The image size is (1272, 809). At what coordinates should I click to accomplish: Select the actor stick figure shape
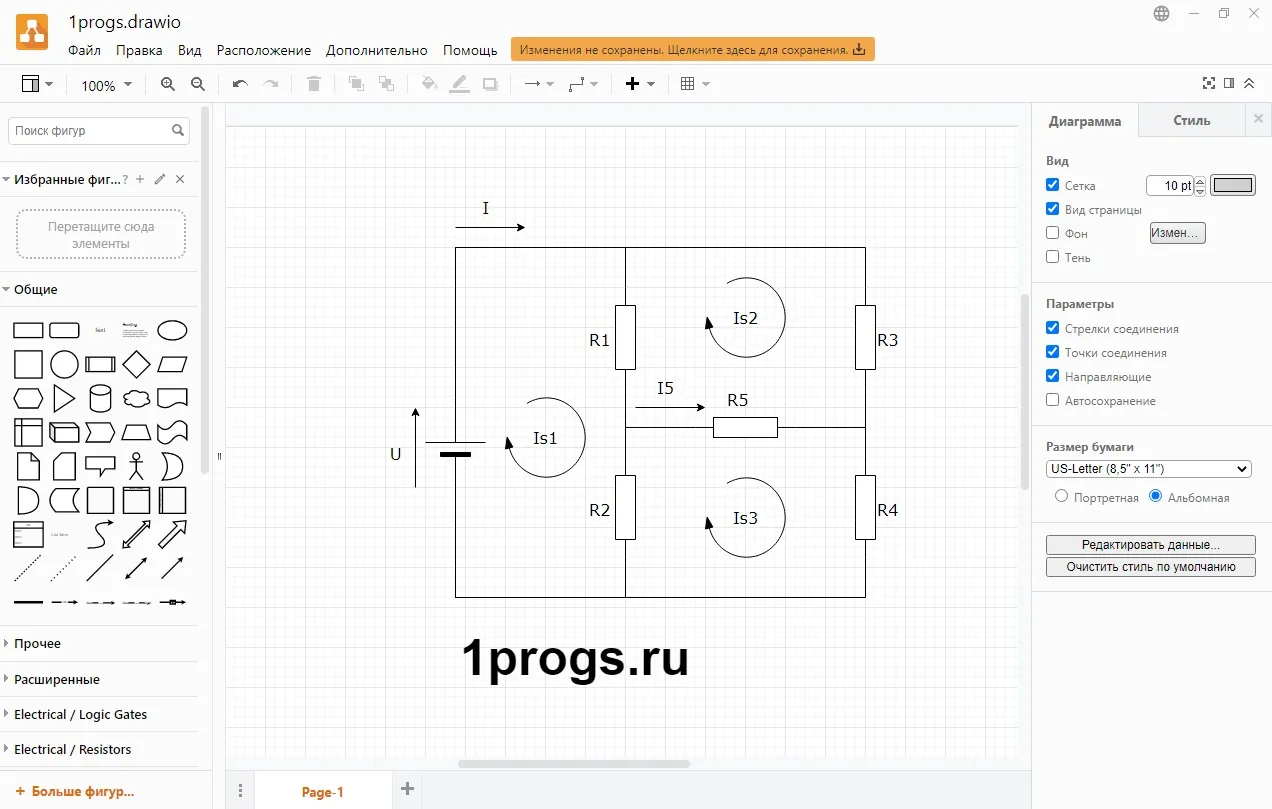[137, 466]
